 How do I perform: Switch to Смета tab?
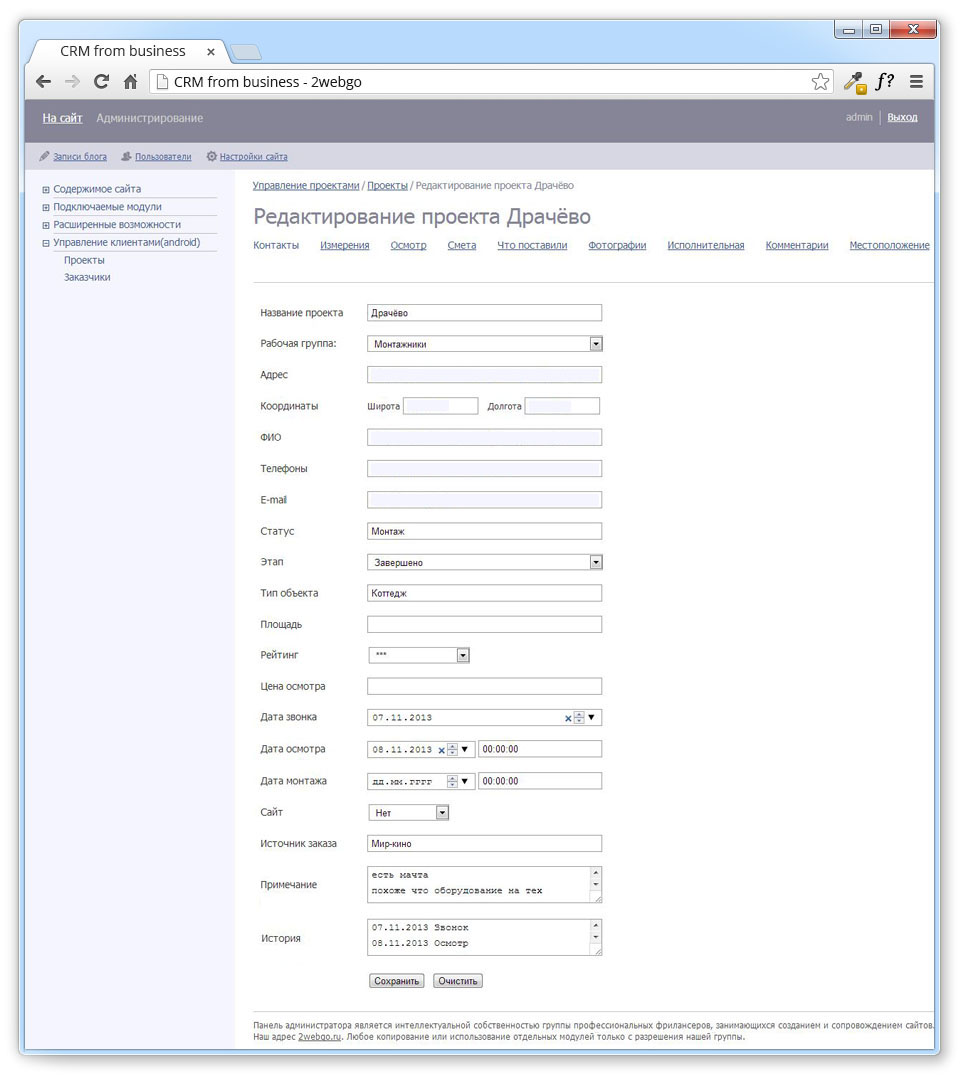pos(462,246)
